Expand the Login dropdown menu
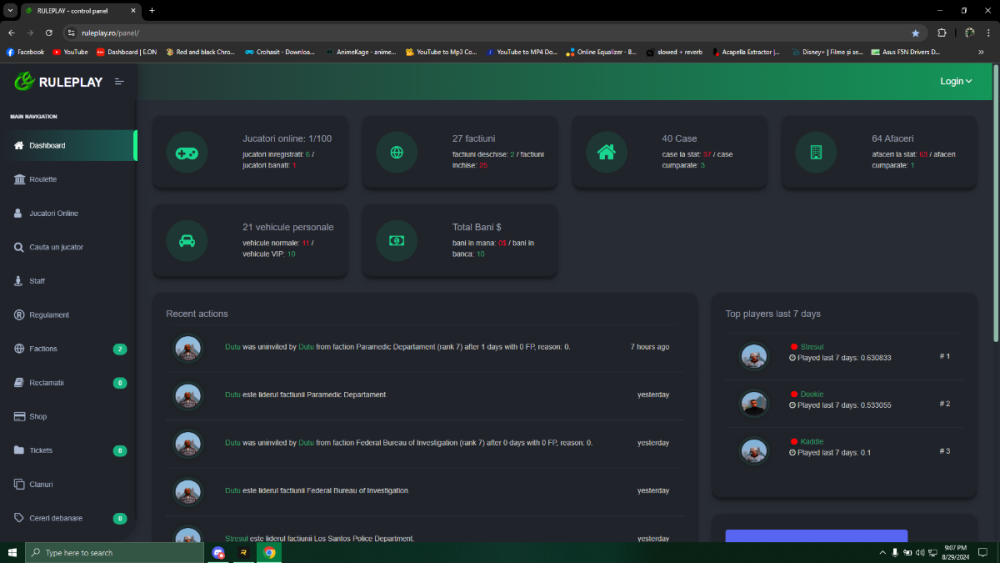Screen dimensions: 1000x563 click(956, 82)
